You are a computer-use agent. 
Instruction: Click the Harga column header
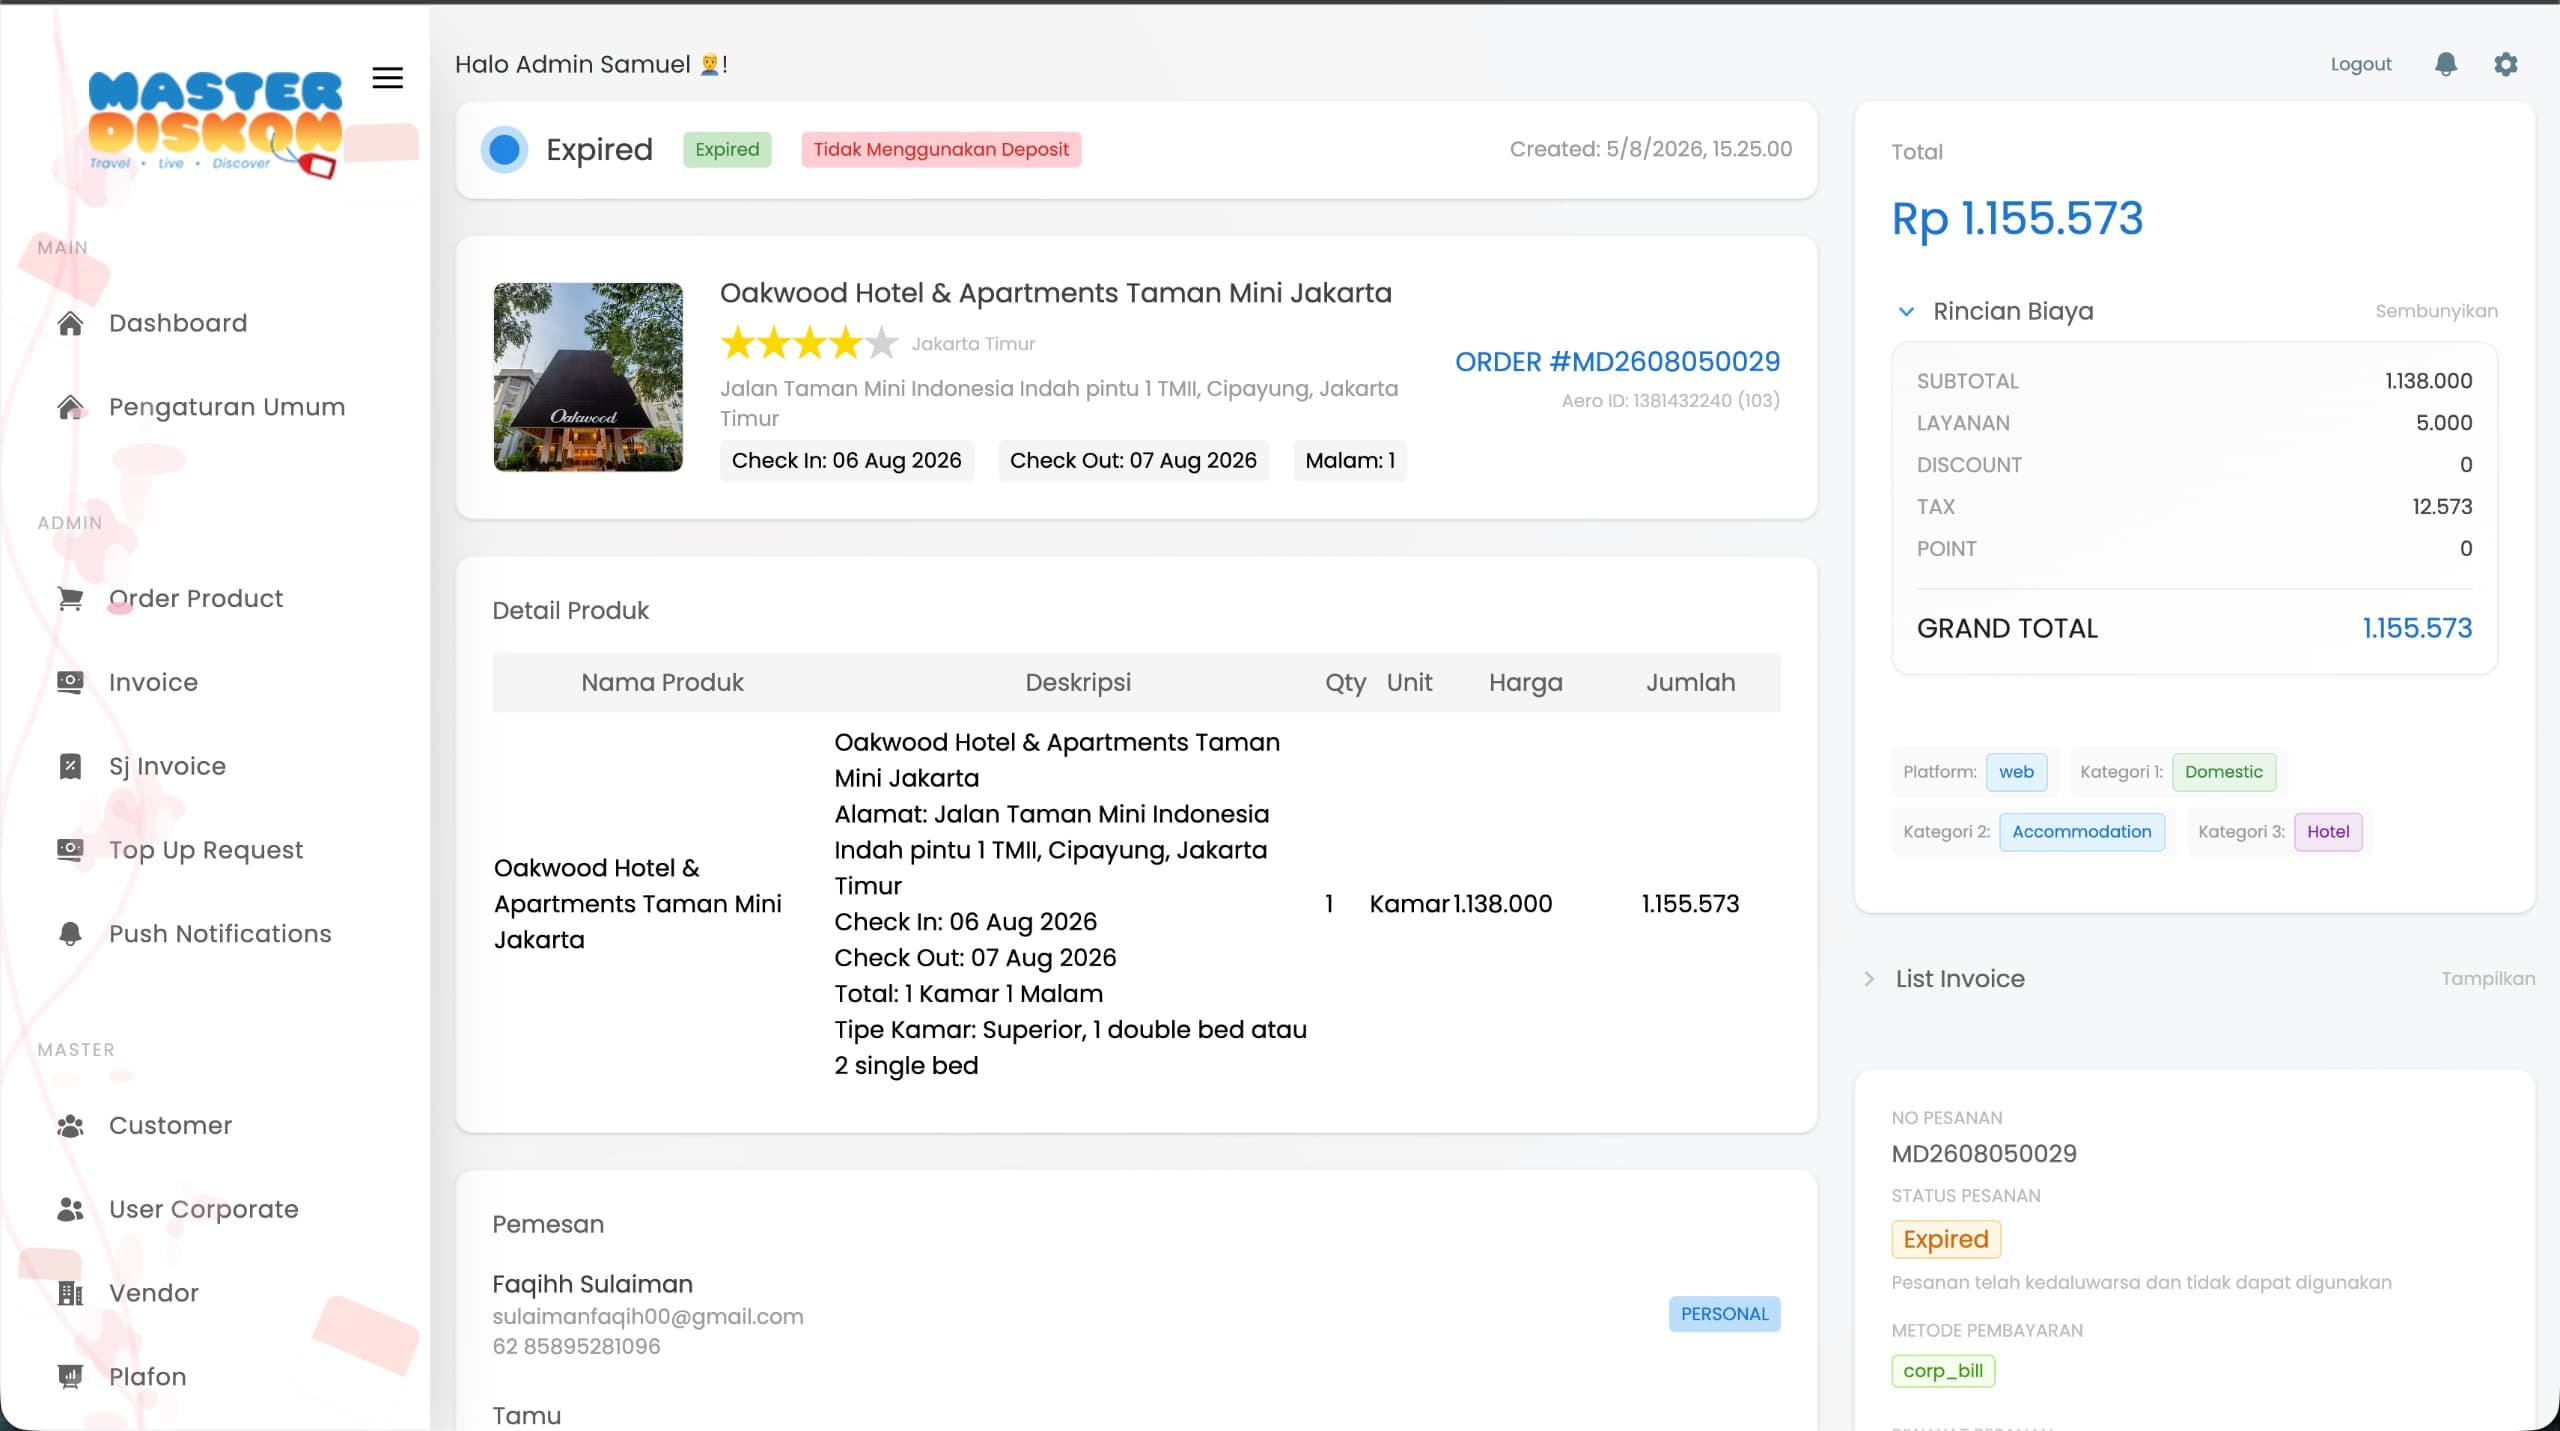click(x=1525, y=683)
